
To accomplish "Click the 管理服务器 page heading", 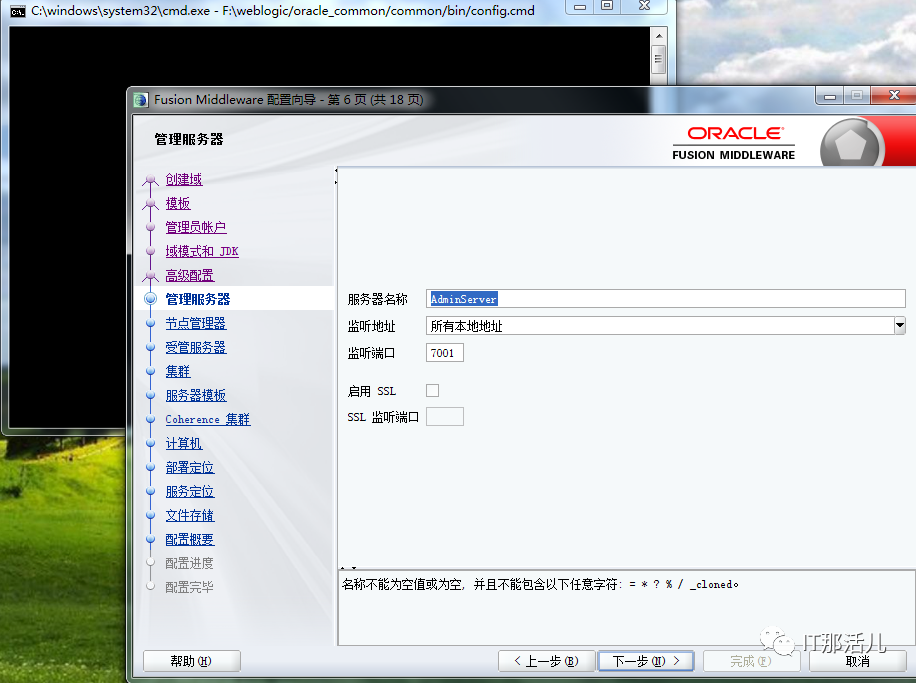I will (x=189, y=139).
